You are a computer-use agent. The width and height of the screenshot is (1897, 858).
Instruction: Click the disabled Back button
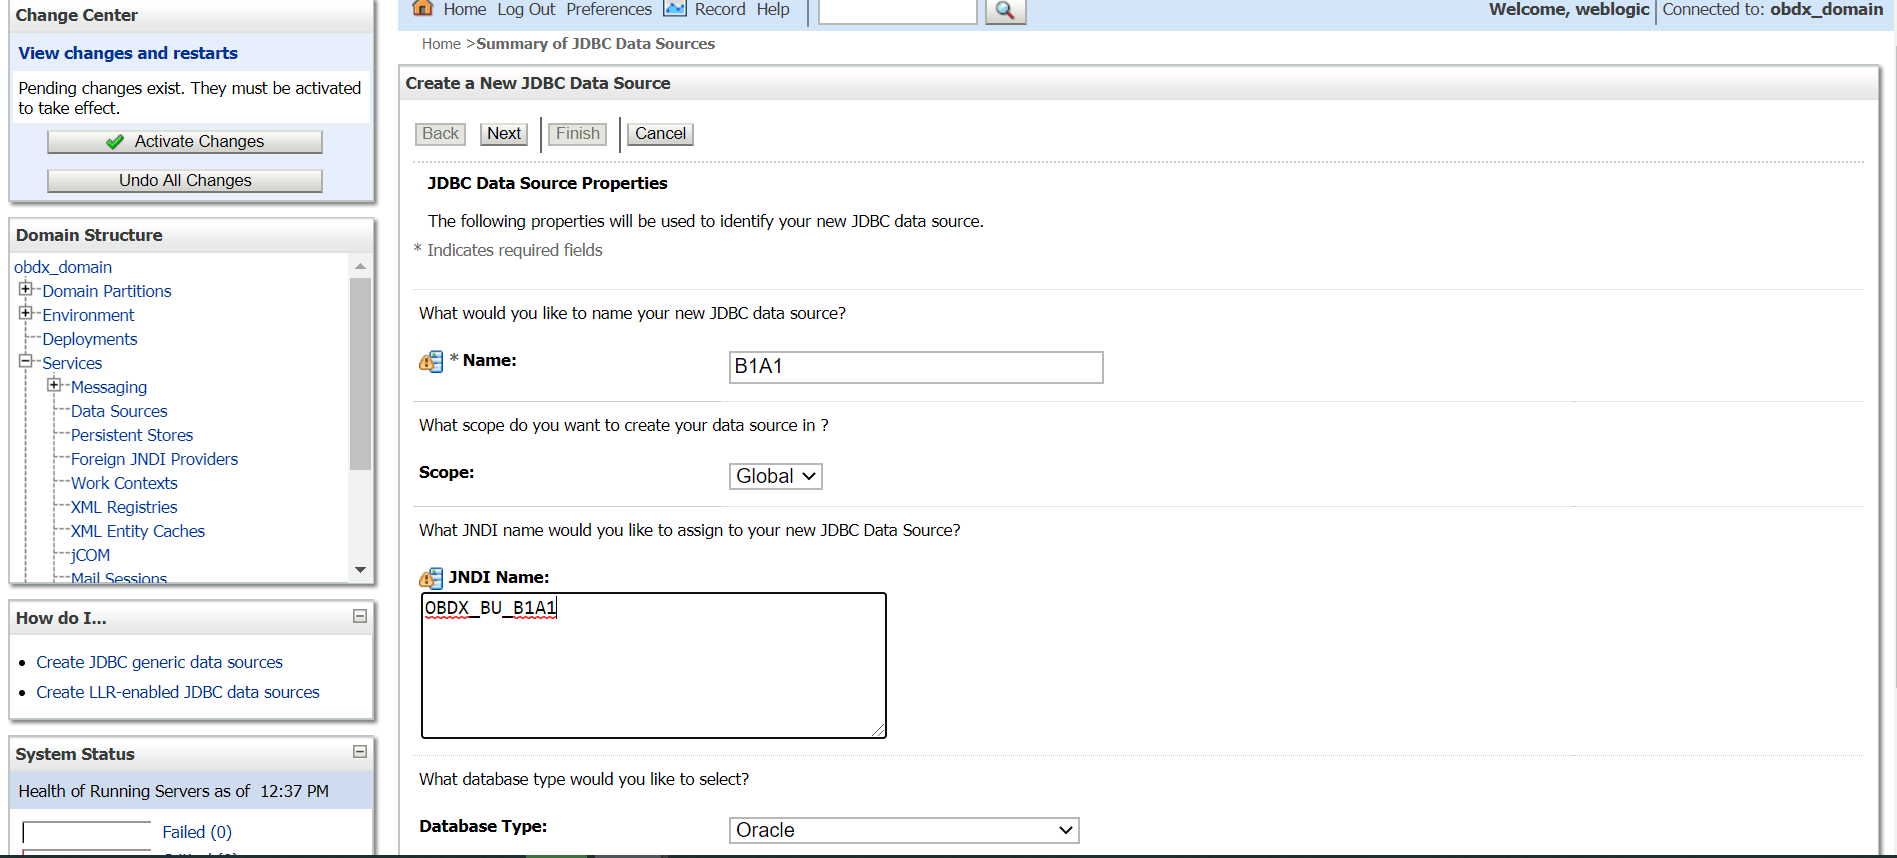(440, 134)
